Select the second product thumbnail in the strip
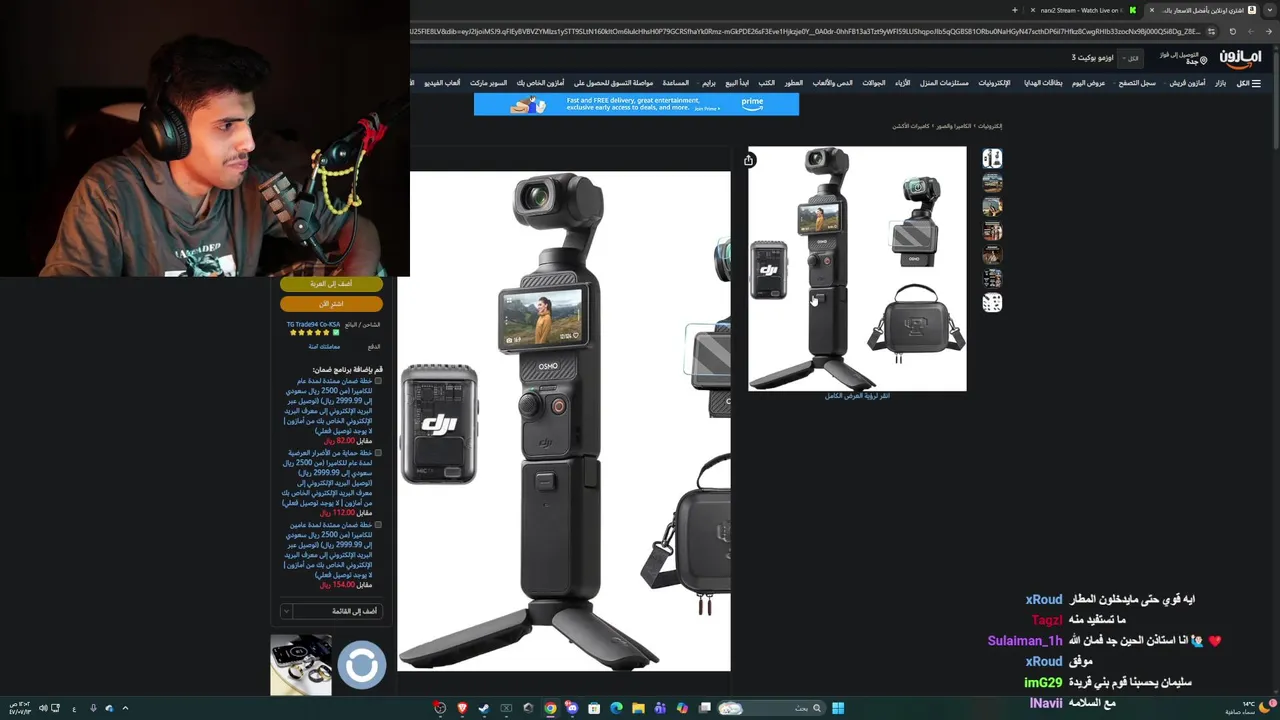The height and width of the screenshot is (720, 1280). coord(992,182)
